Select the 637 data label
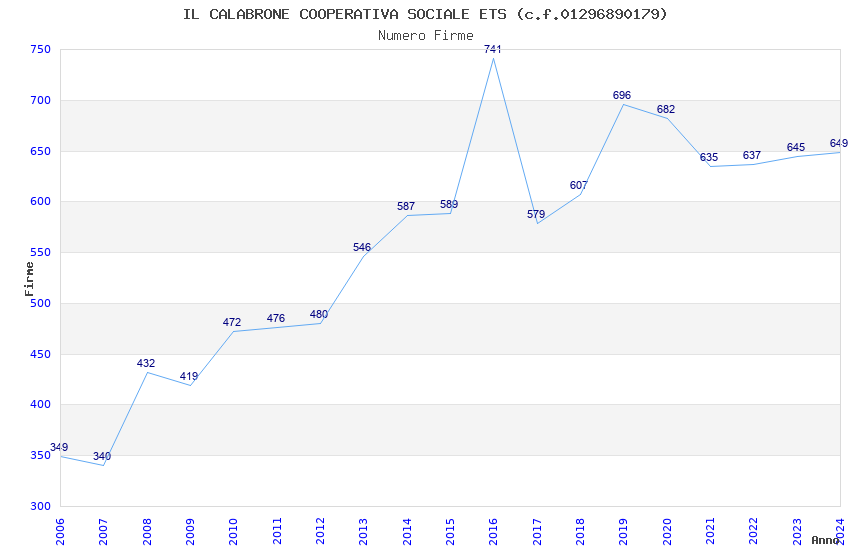Screen dimensions: 850x550 tap(752, 156)
